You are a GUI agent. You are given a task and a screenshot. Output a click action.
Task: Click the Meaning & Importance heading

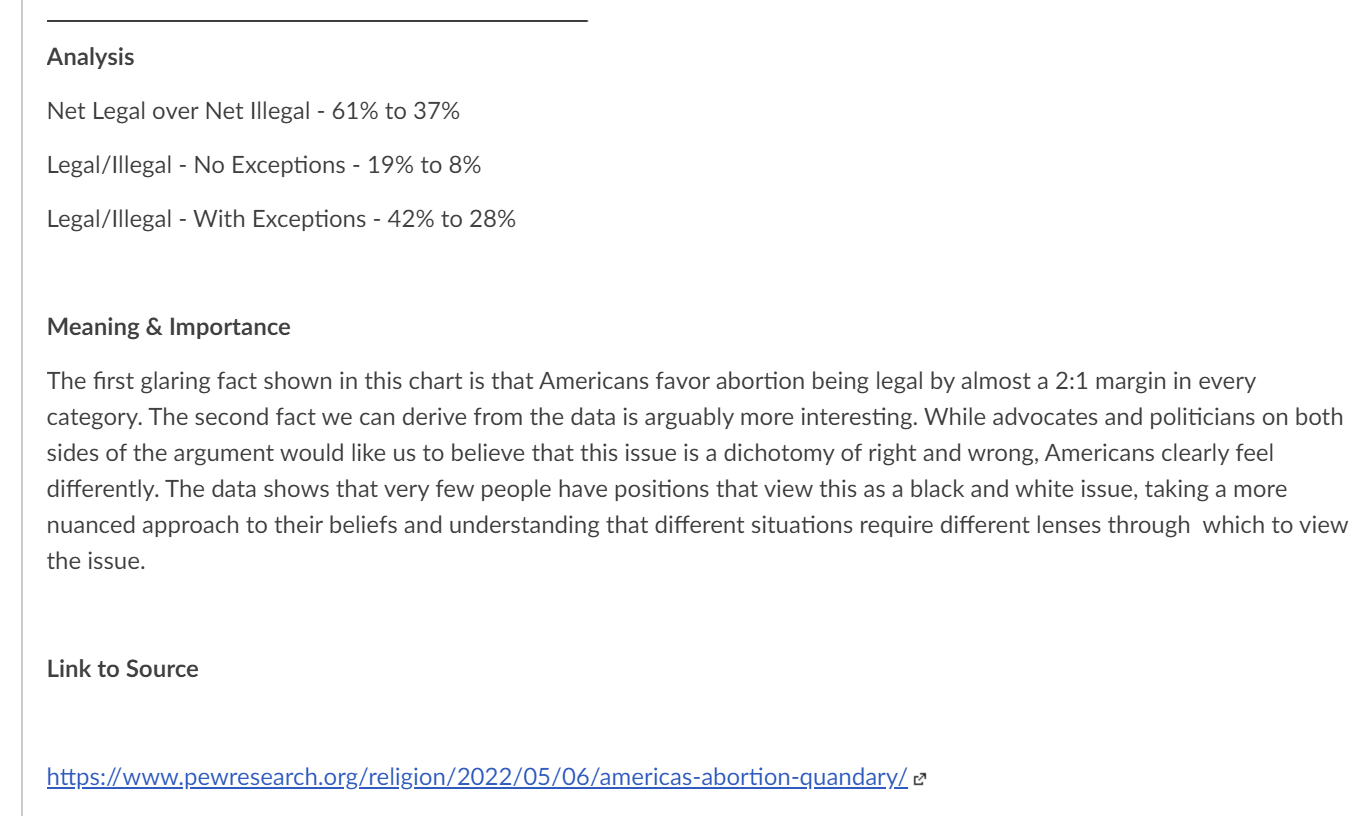click(x=168, y=327)
